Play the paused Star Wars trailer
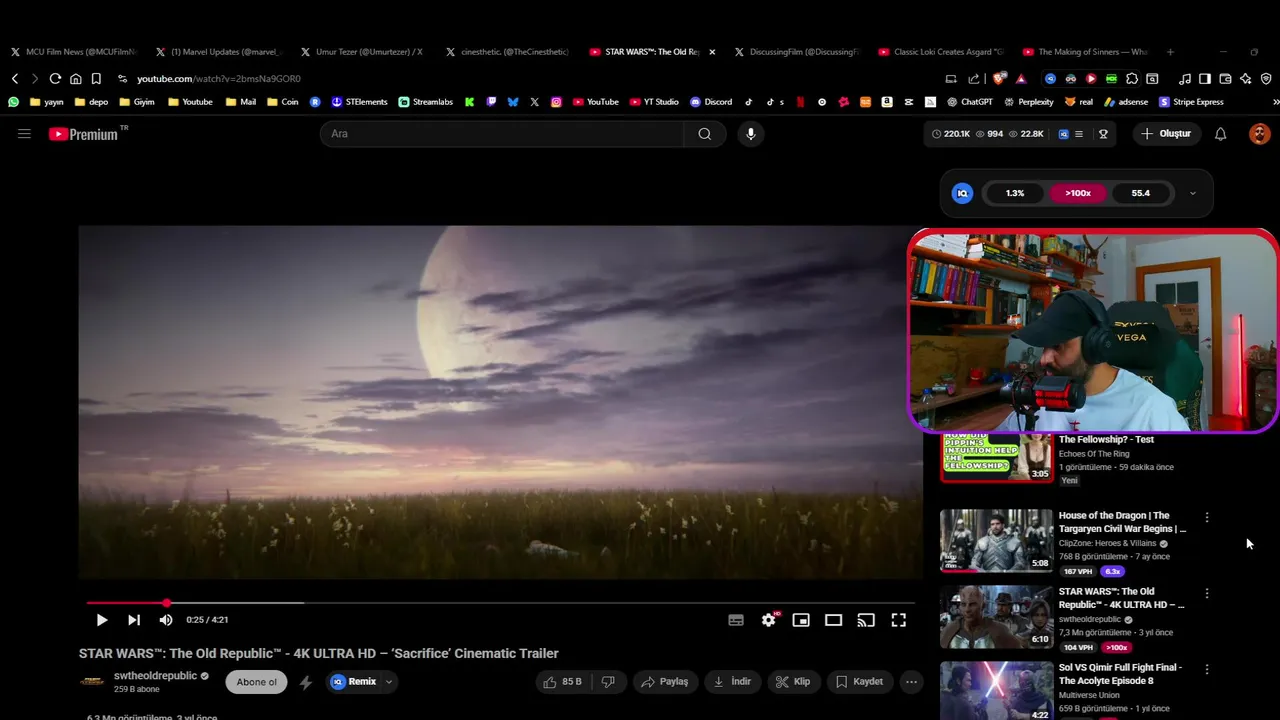1280x720 pixels. click(x=101, y=620)
